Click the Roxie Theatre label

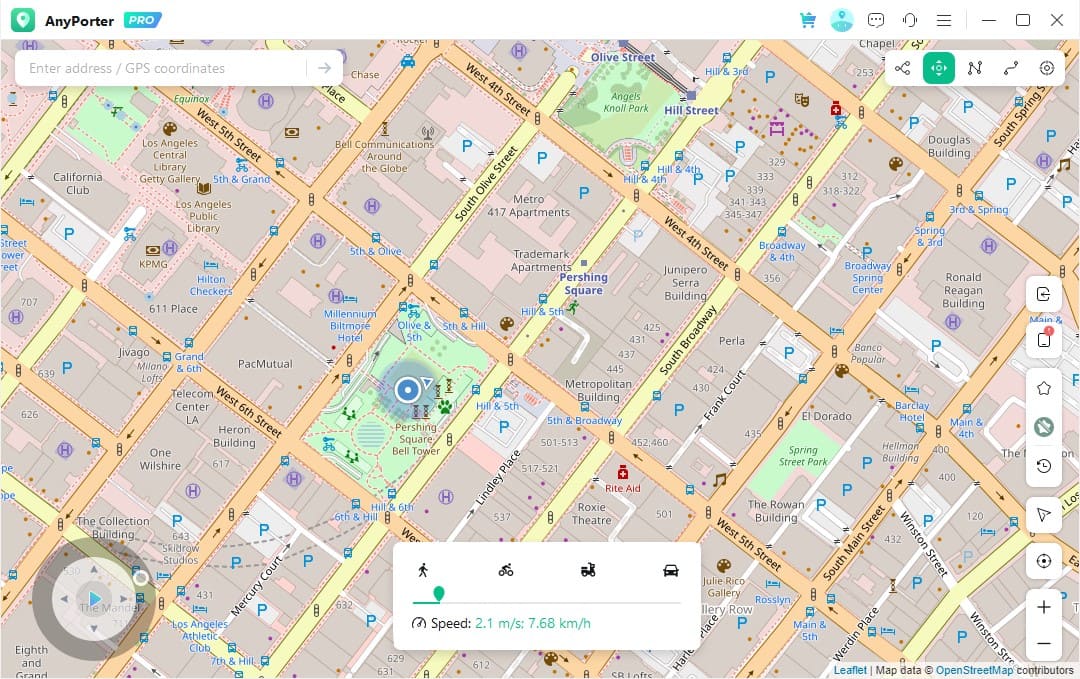pyautogui.click(x=592, y=514)
